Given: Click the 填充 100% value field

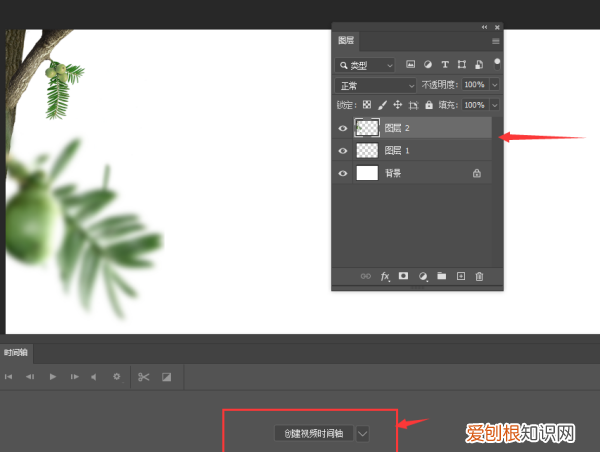Looking at the screenshot, I should click(475, 105).
